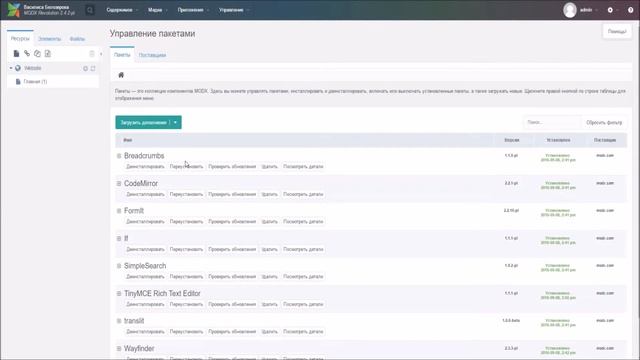Expand the If package row icon

point(119,238)
